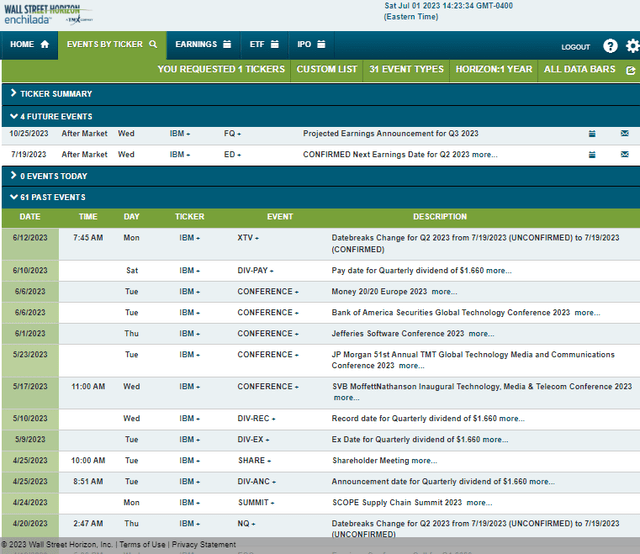Sort by the Description column header
The width and height of the screenshot is (640, 554).
440,217
